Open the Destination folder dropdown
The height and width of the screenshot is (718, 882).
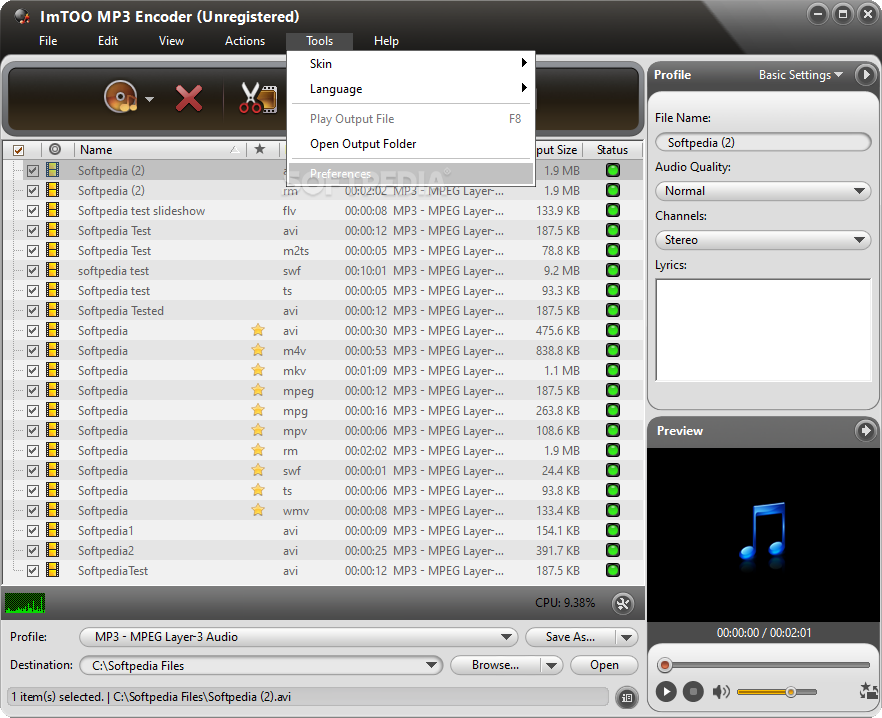click(x=260, y=666)
